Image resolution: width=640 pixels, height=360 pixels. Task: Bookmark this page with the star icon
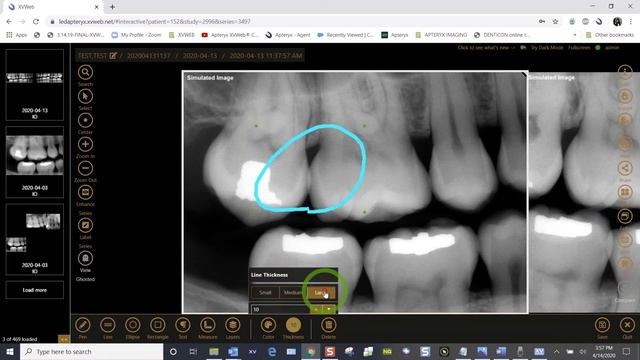click(555, 22)
